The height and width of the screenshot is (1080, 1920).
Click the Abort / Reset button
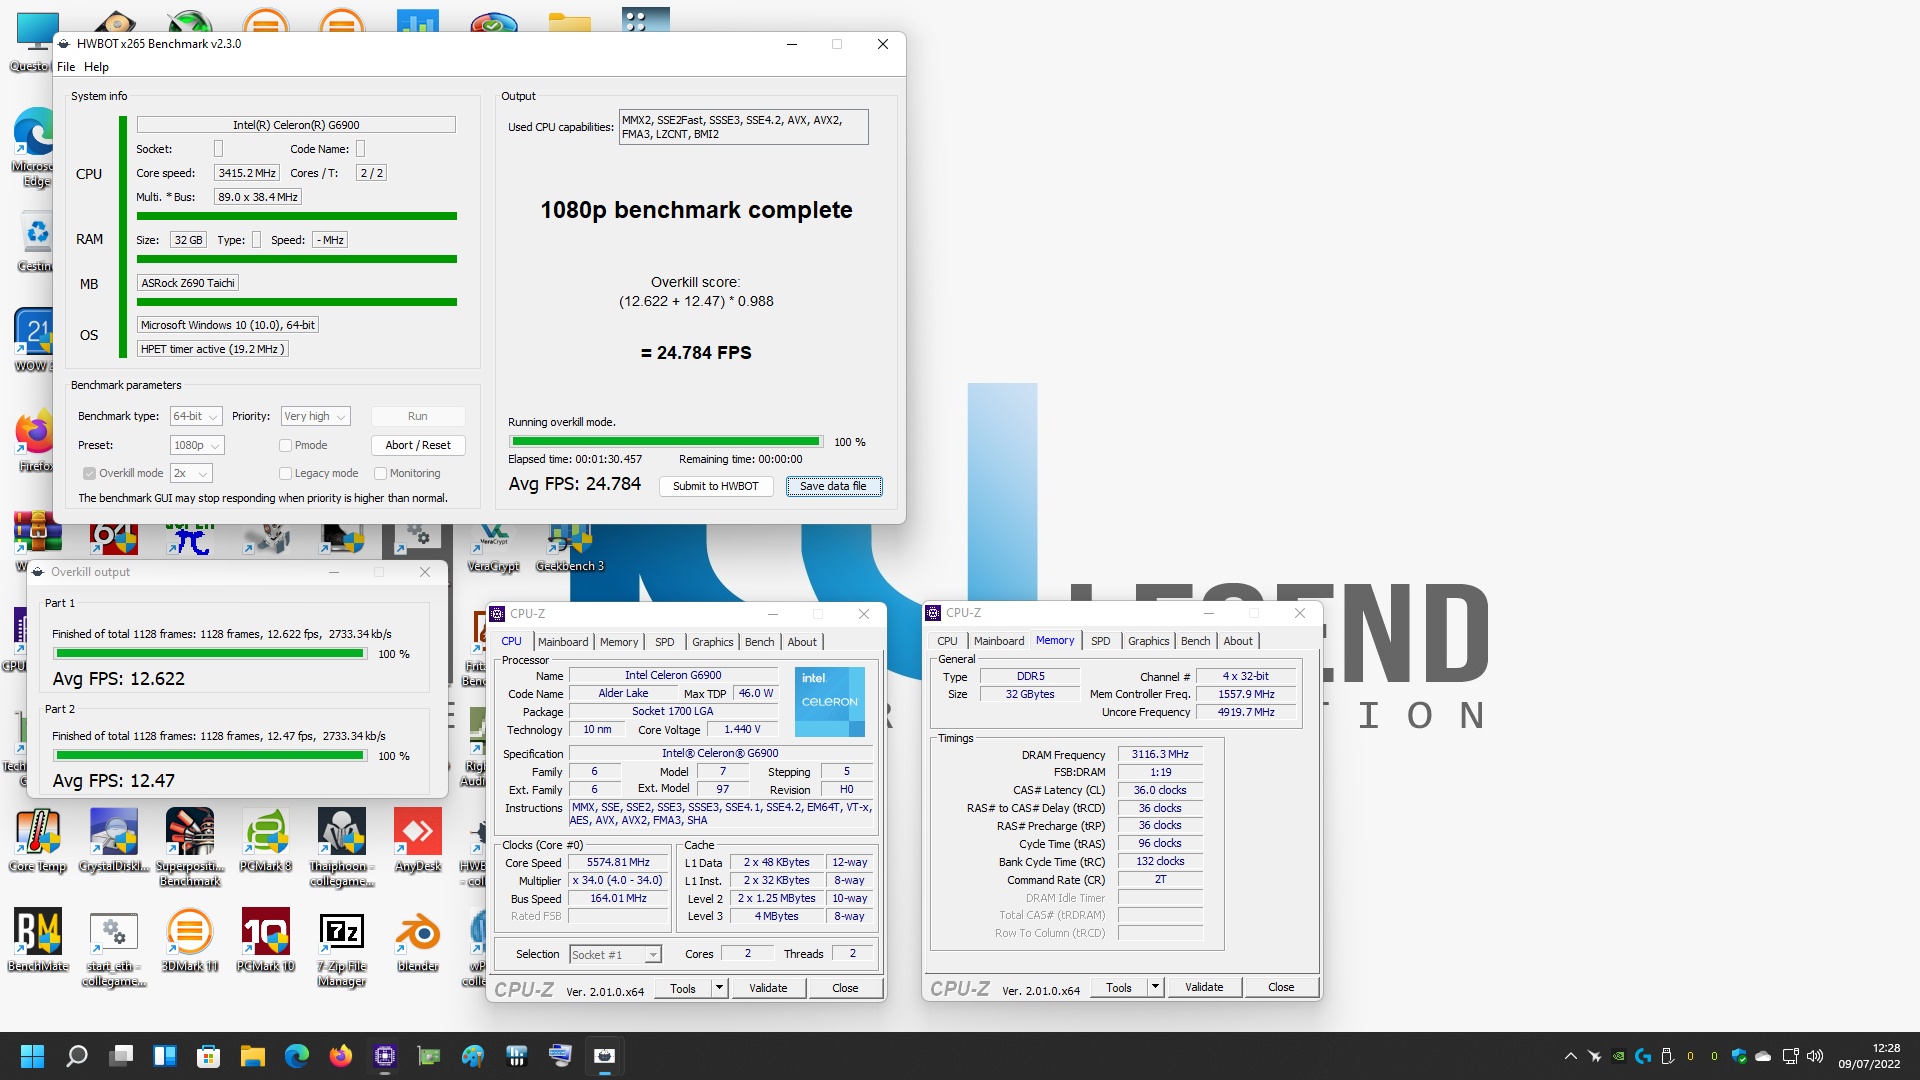pyautogui.click(x=418, y=445)
